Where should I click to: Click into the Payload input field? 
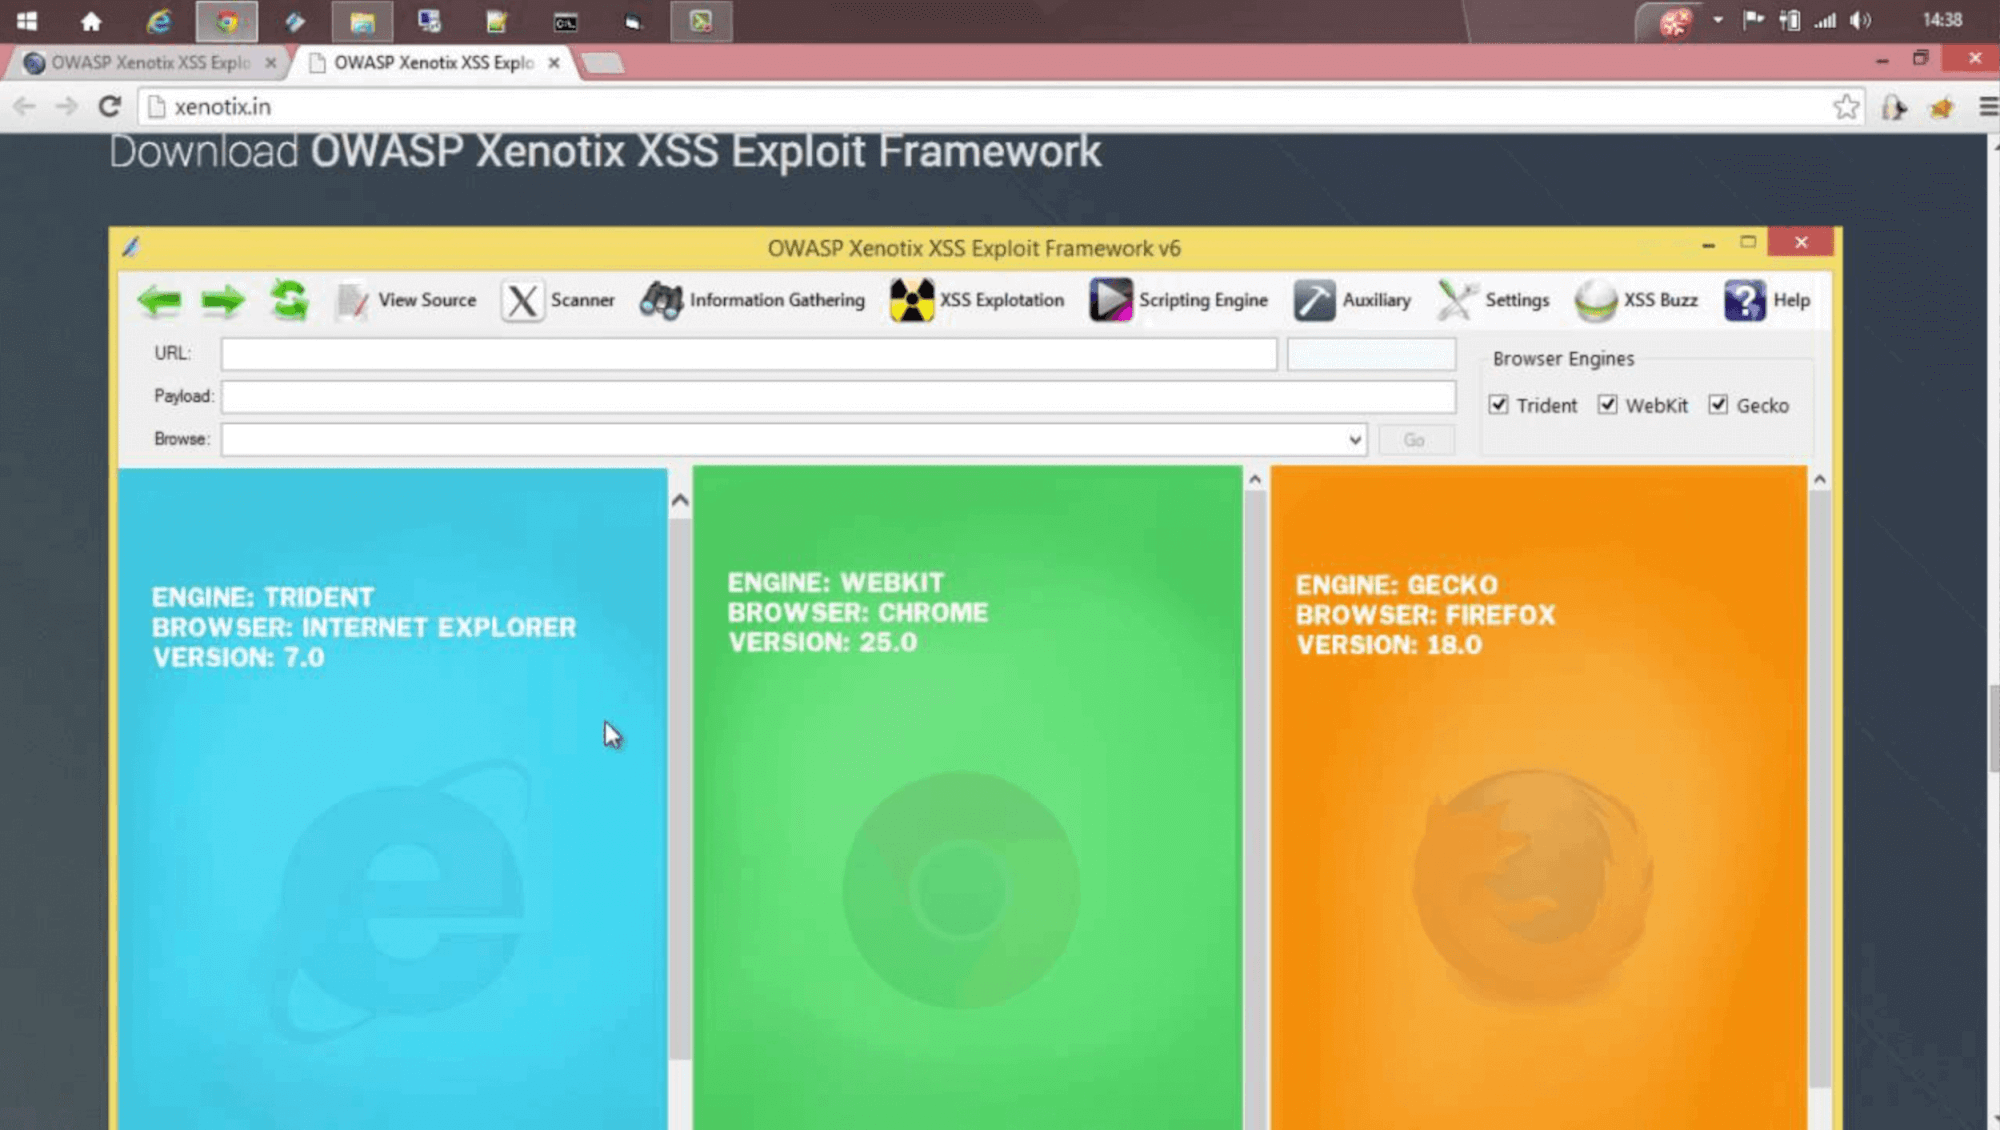[838, 397]
